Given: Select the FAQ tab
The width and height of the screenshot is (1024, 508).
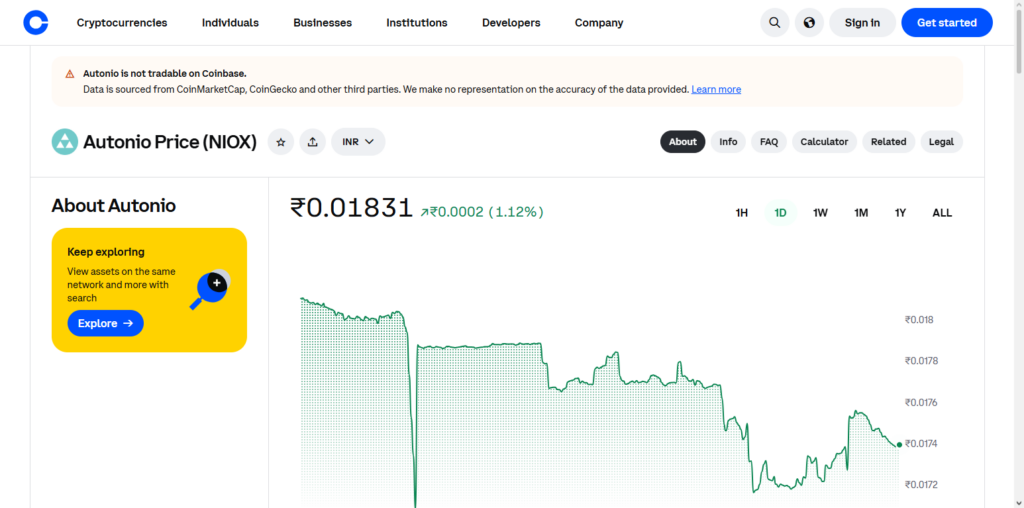Looking at the screenshot, I should pyautogui.click(x=769, y=142).
